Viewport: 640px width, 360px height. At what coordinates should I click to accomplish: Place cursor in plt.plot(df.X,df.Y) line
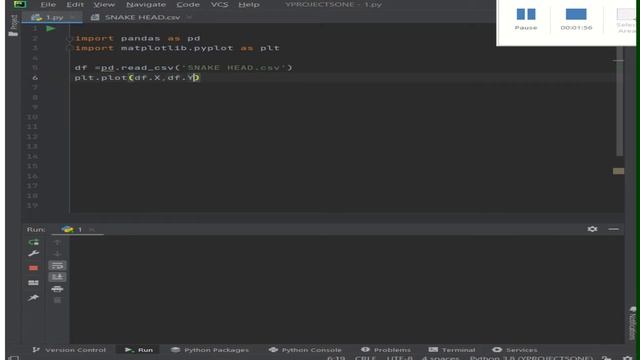pos(137,78)
